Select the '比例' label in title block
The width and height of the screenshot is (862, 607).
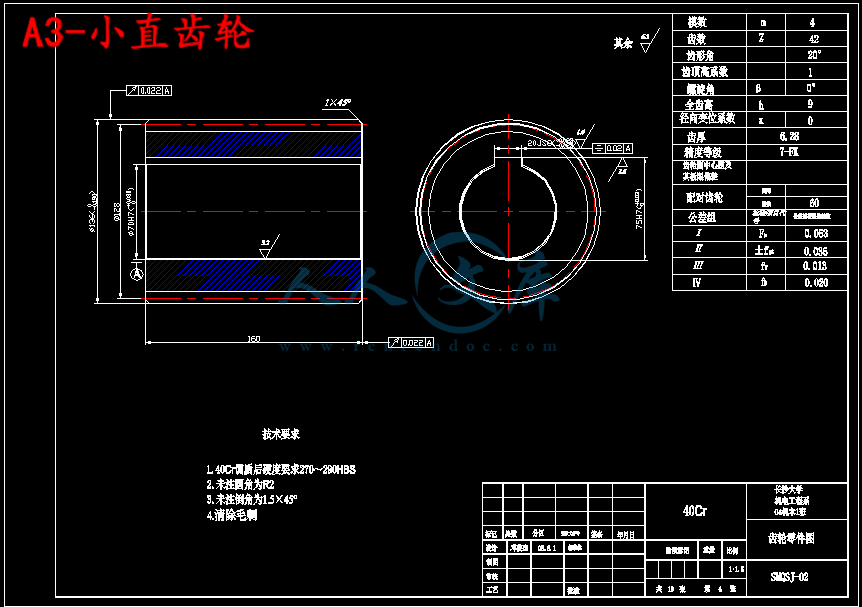[732, 550]
